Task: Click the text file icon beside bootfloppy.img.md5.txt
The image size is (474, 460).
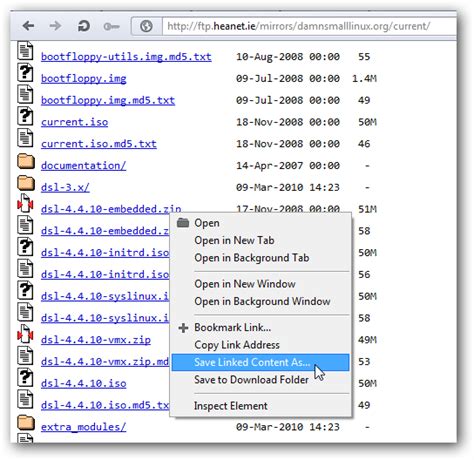Action: 25,94
